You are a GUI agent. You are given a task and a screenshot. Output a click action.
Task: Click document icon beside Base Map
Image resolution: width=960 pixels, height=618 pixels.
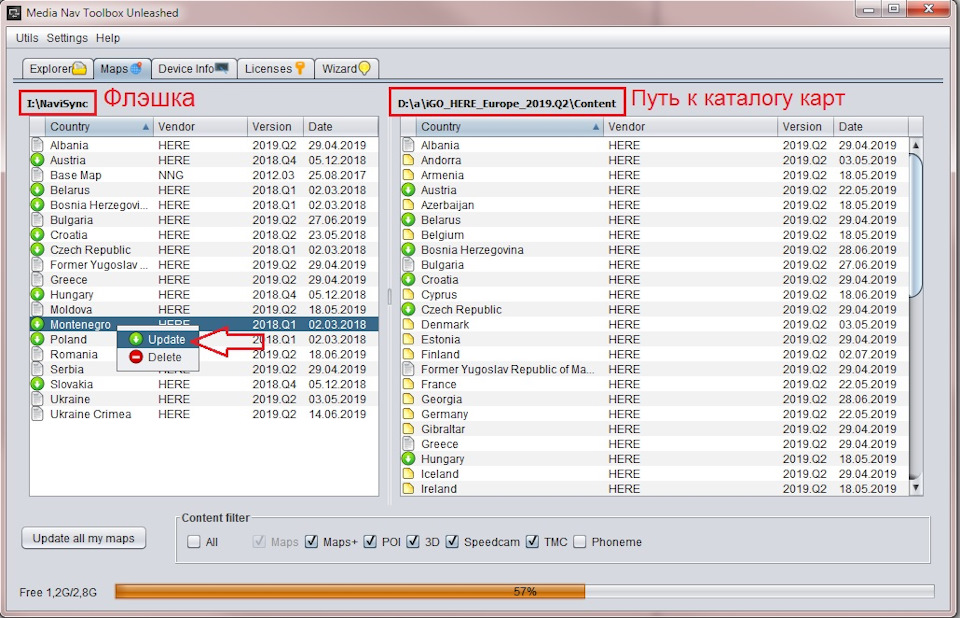click(x=37, y=175)
